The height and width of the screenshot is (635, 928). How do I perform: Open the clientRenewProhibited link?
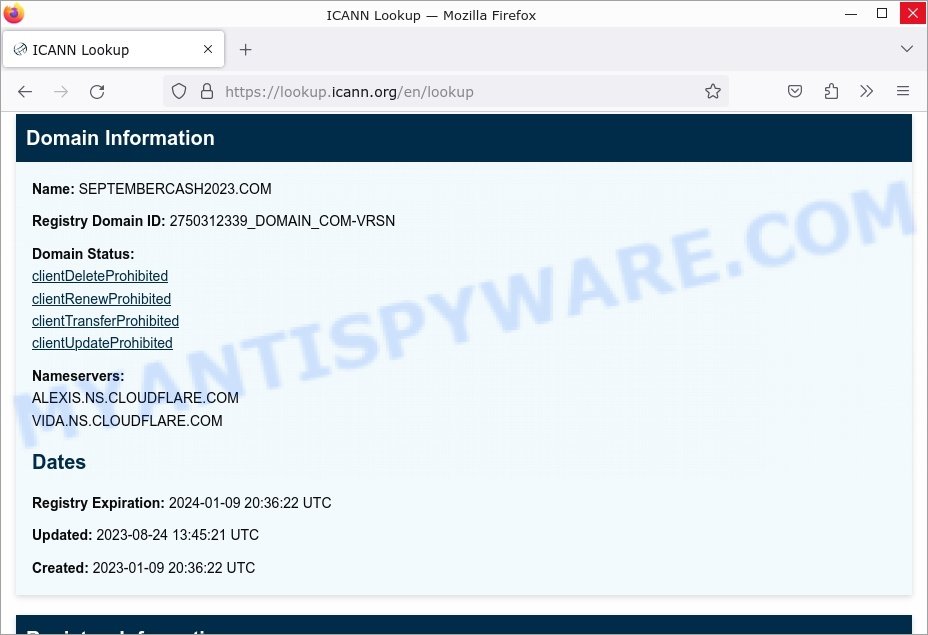[x=101, y=299]
